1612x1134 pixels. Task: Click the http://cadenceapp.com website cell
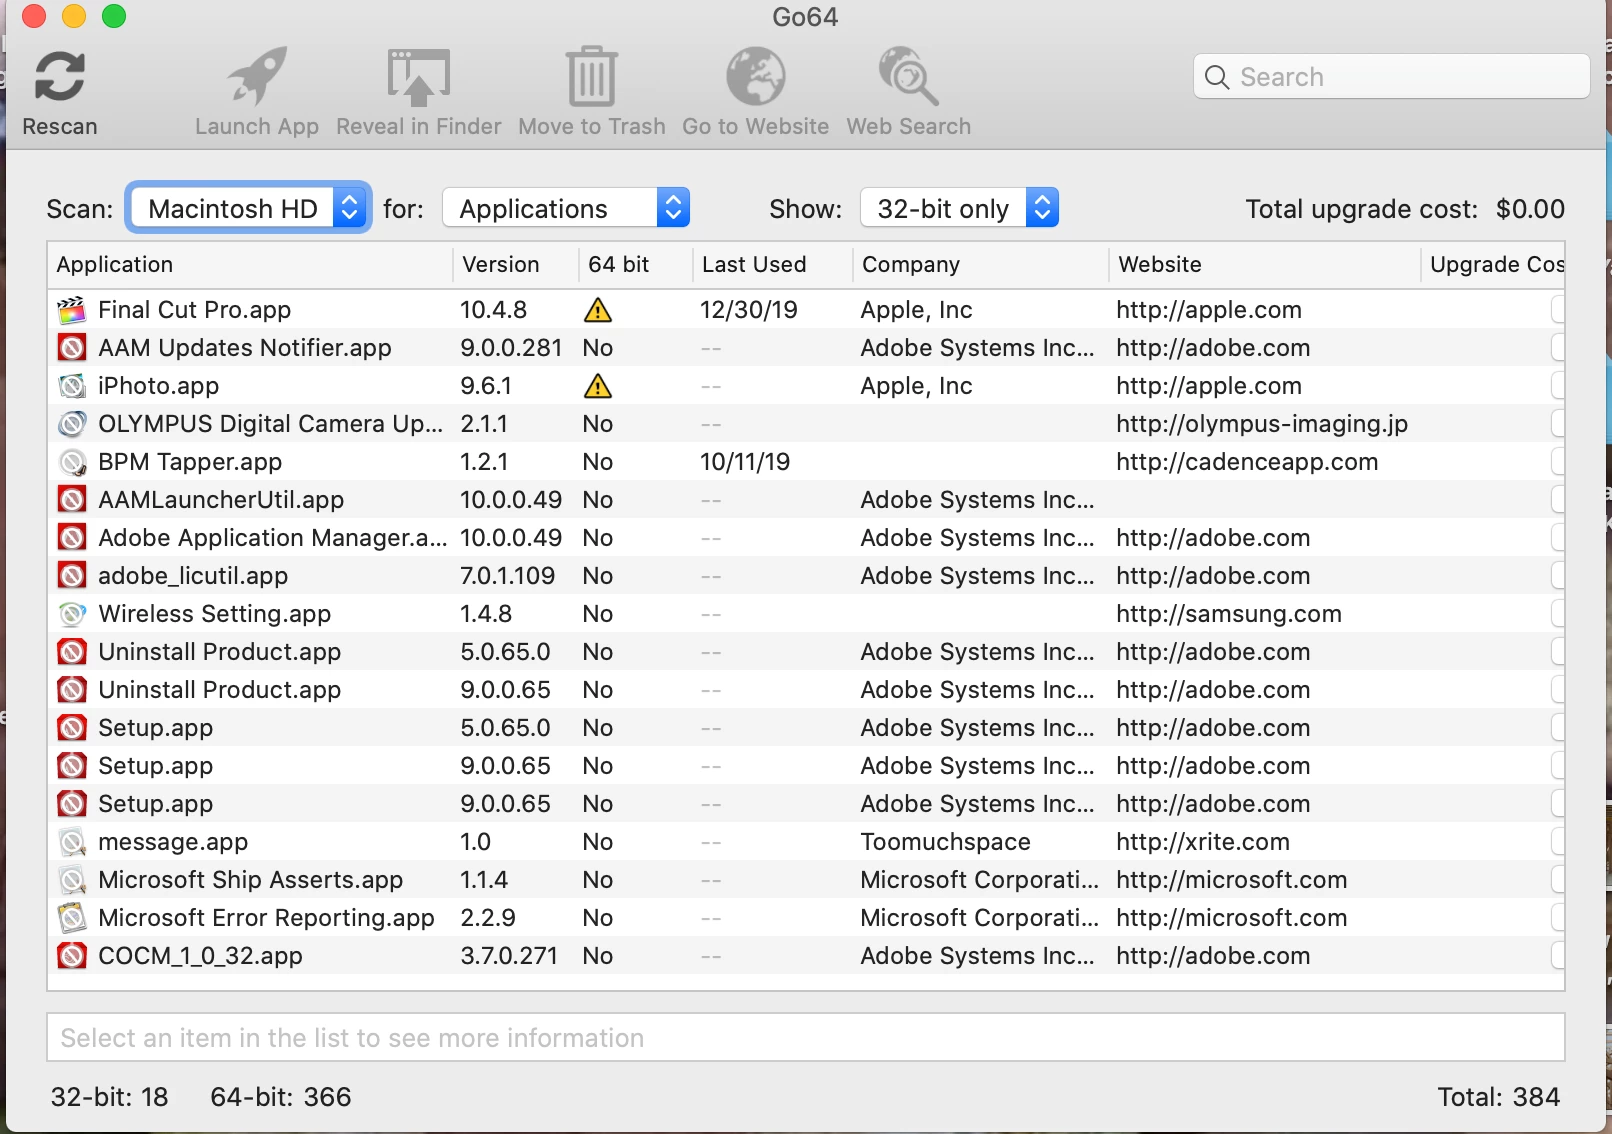pos(1247,462)
